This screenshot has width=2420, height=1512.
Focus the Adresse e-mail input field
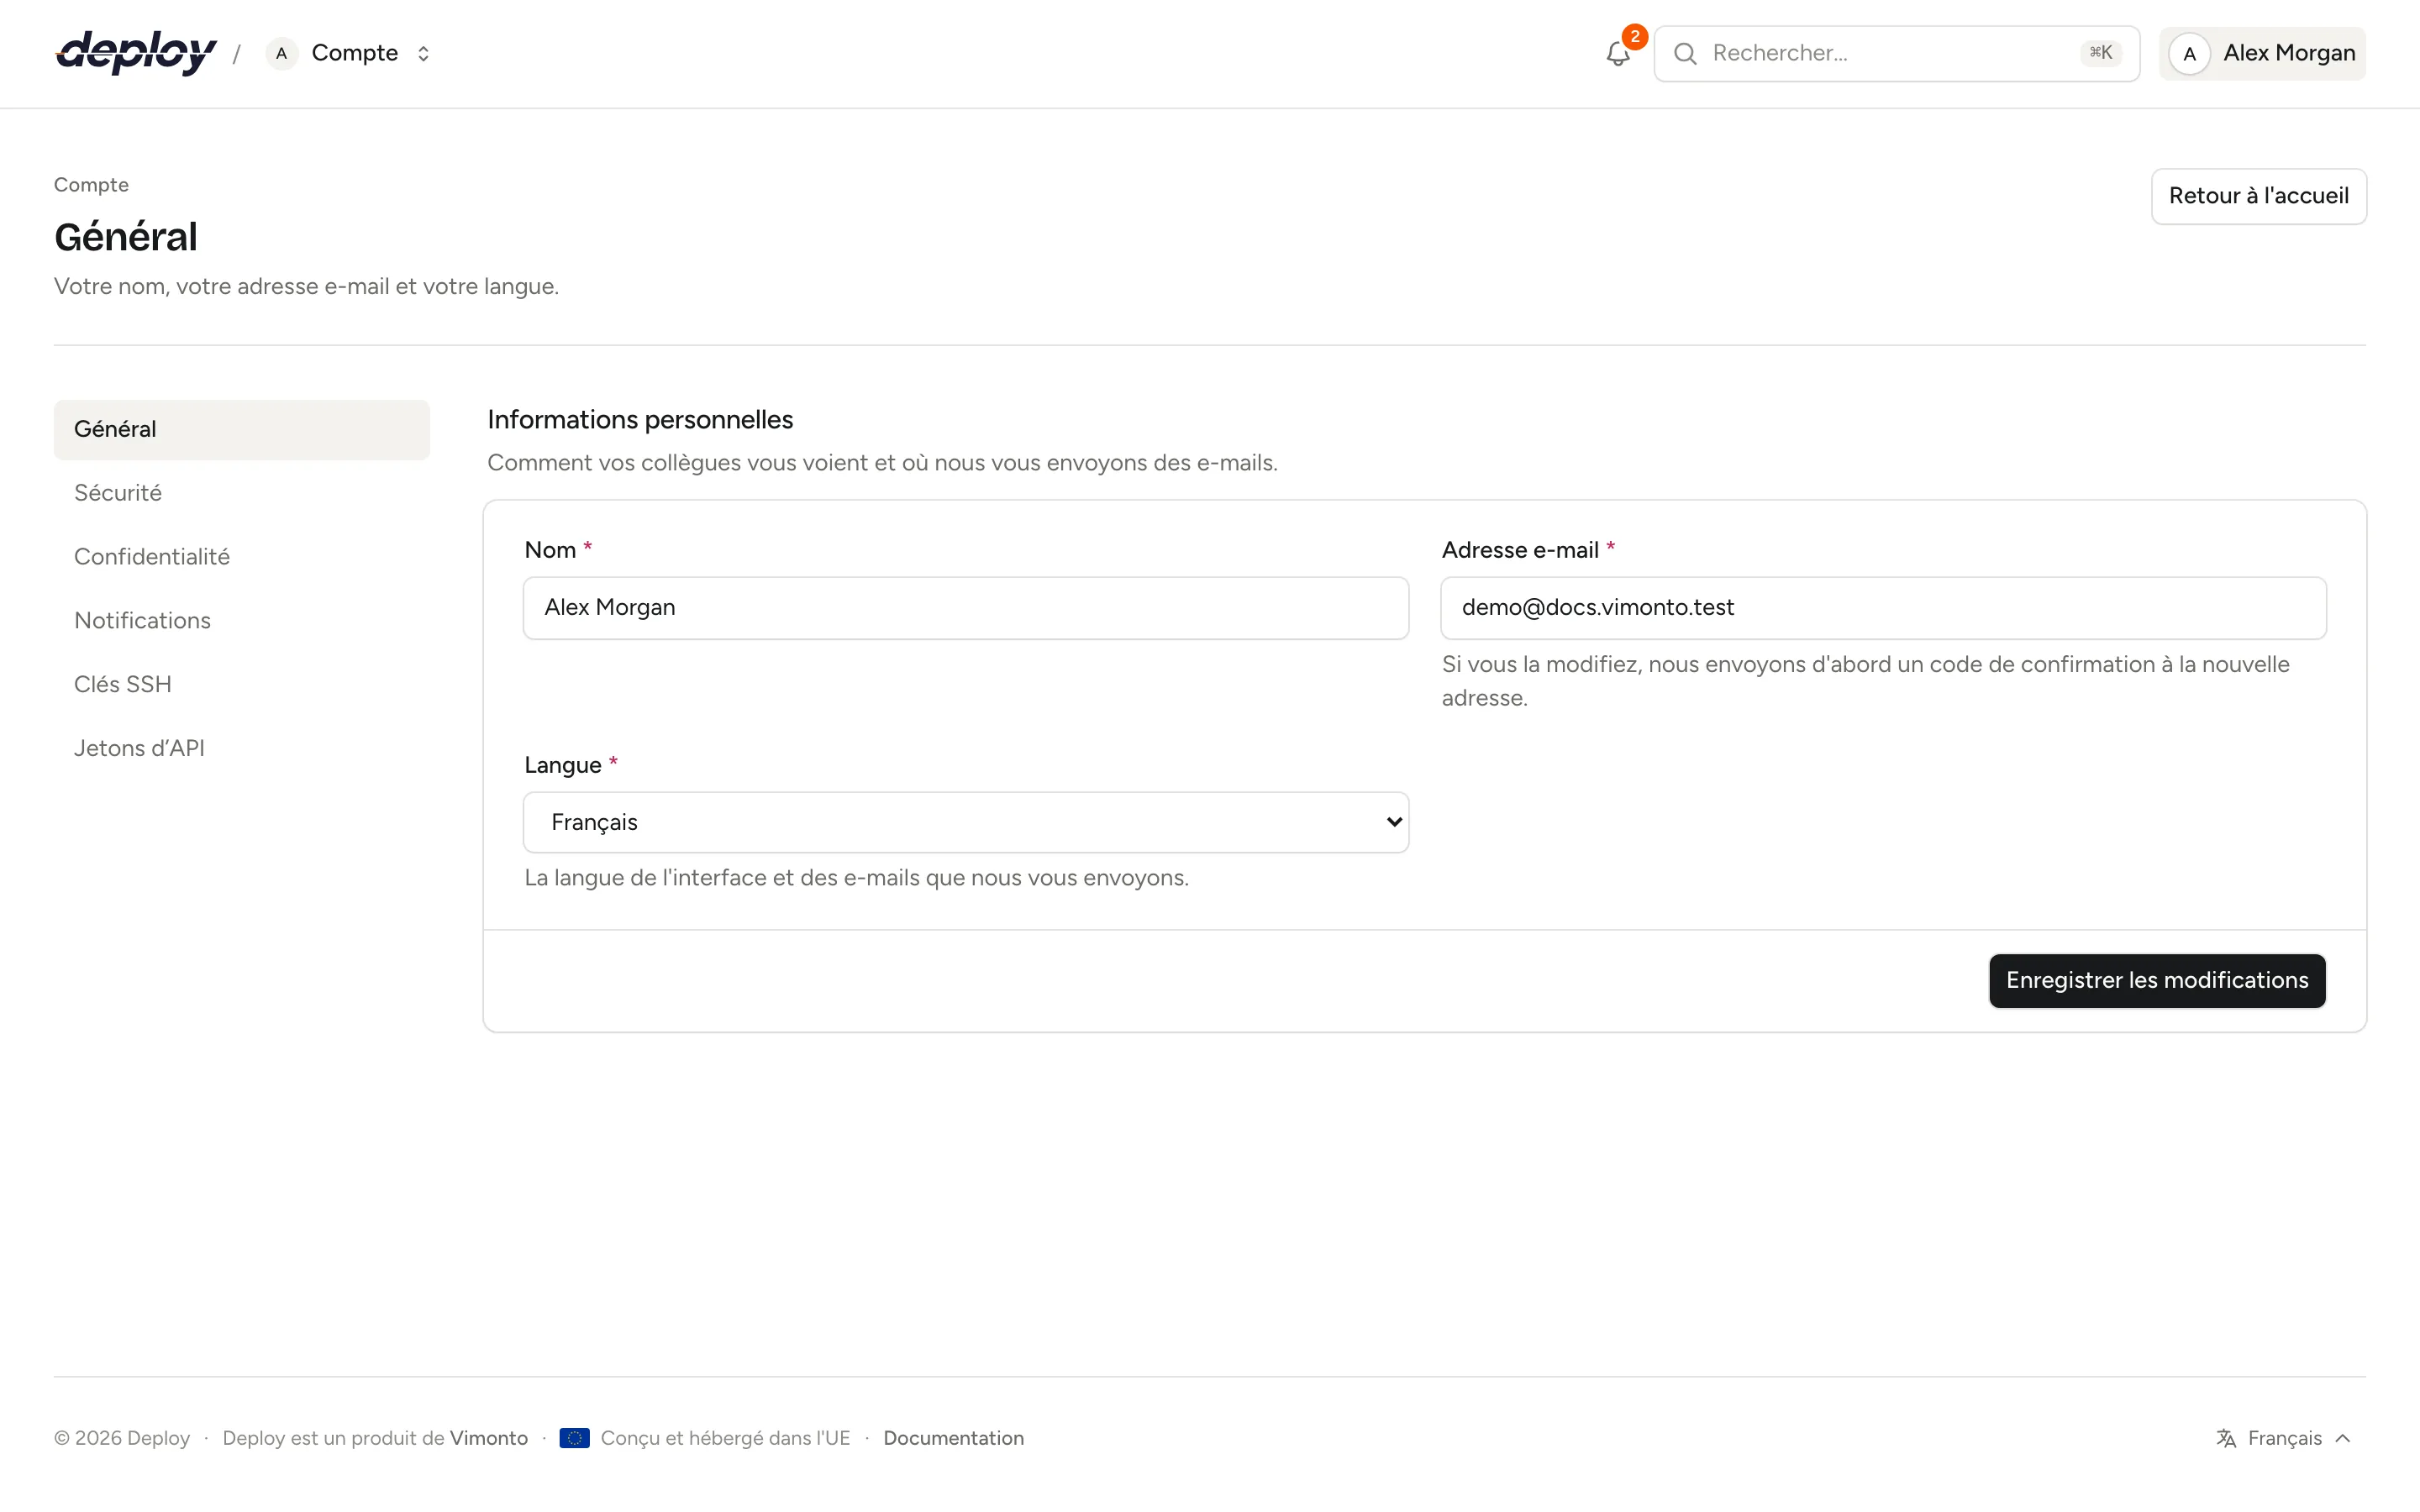click(1883, 608)
